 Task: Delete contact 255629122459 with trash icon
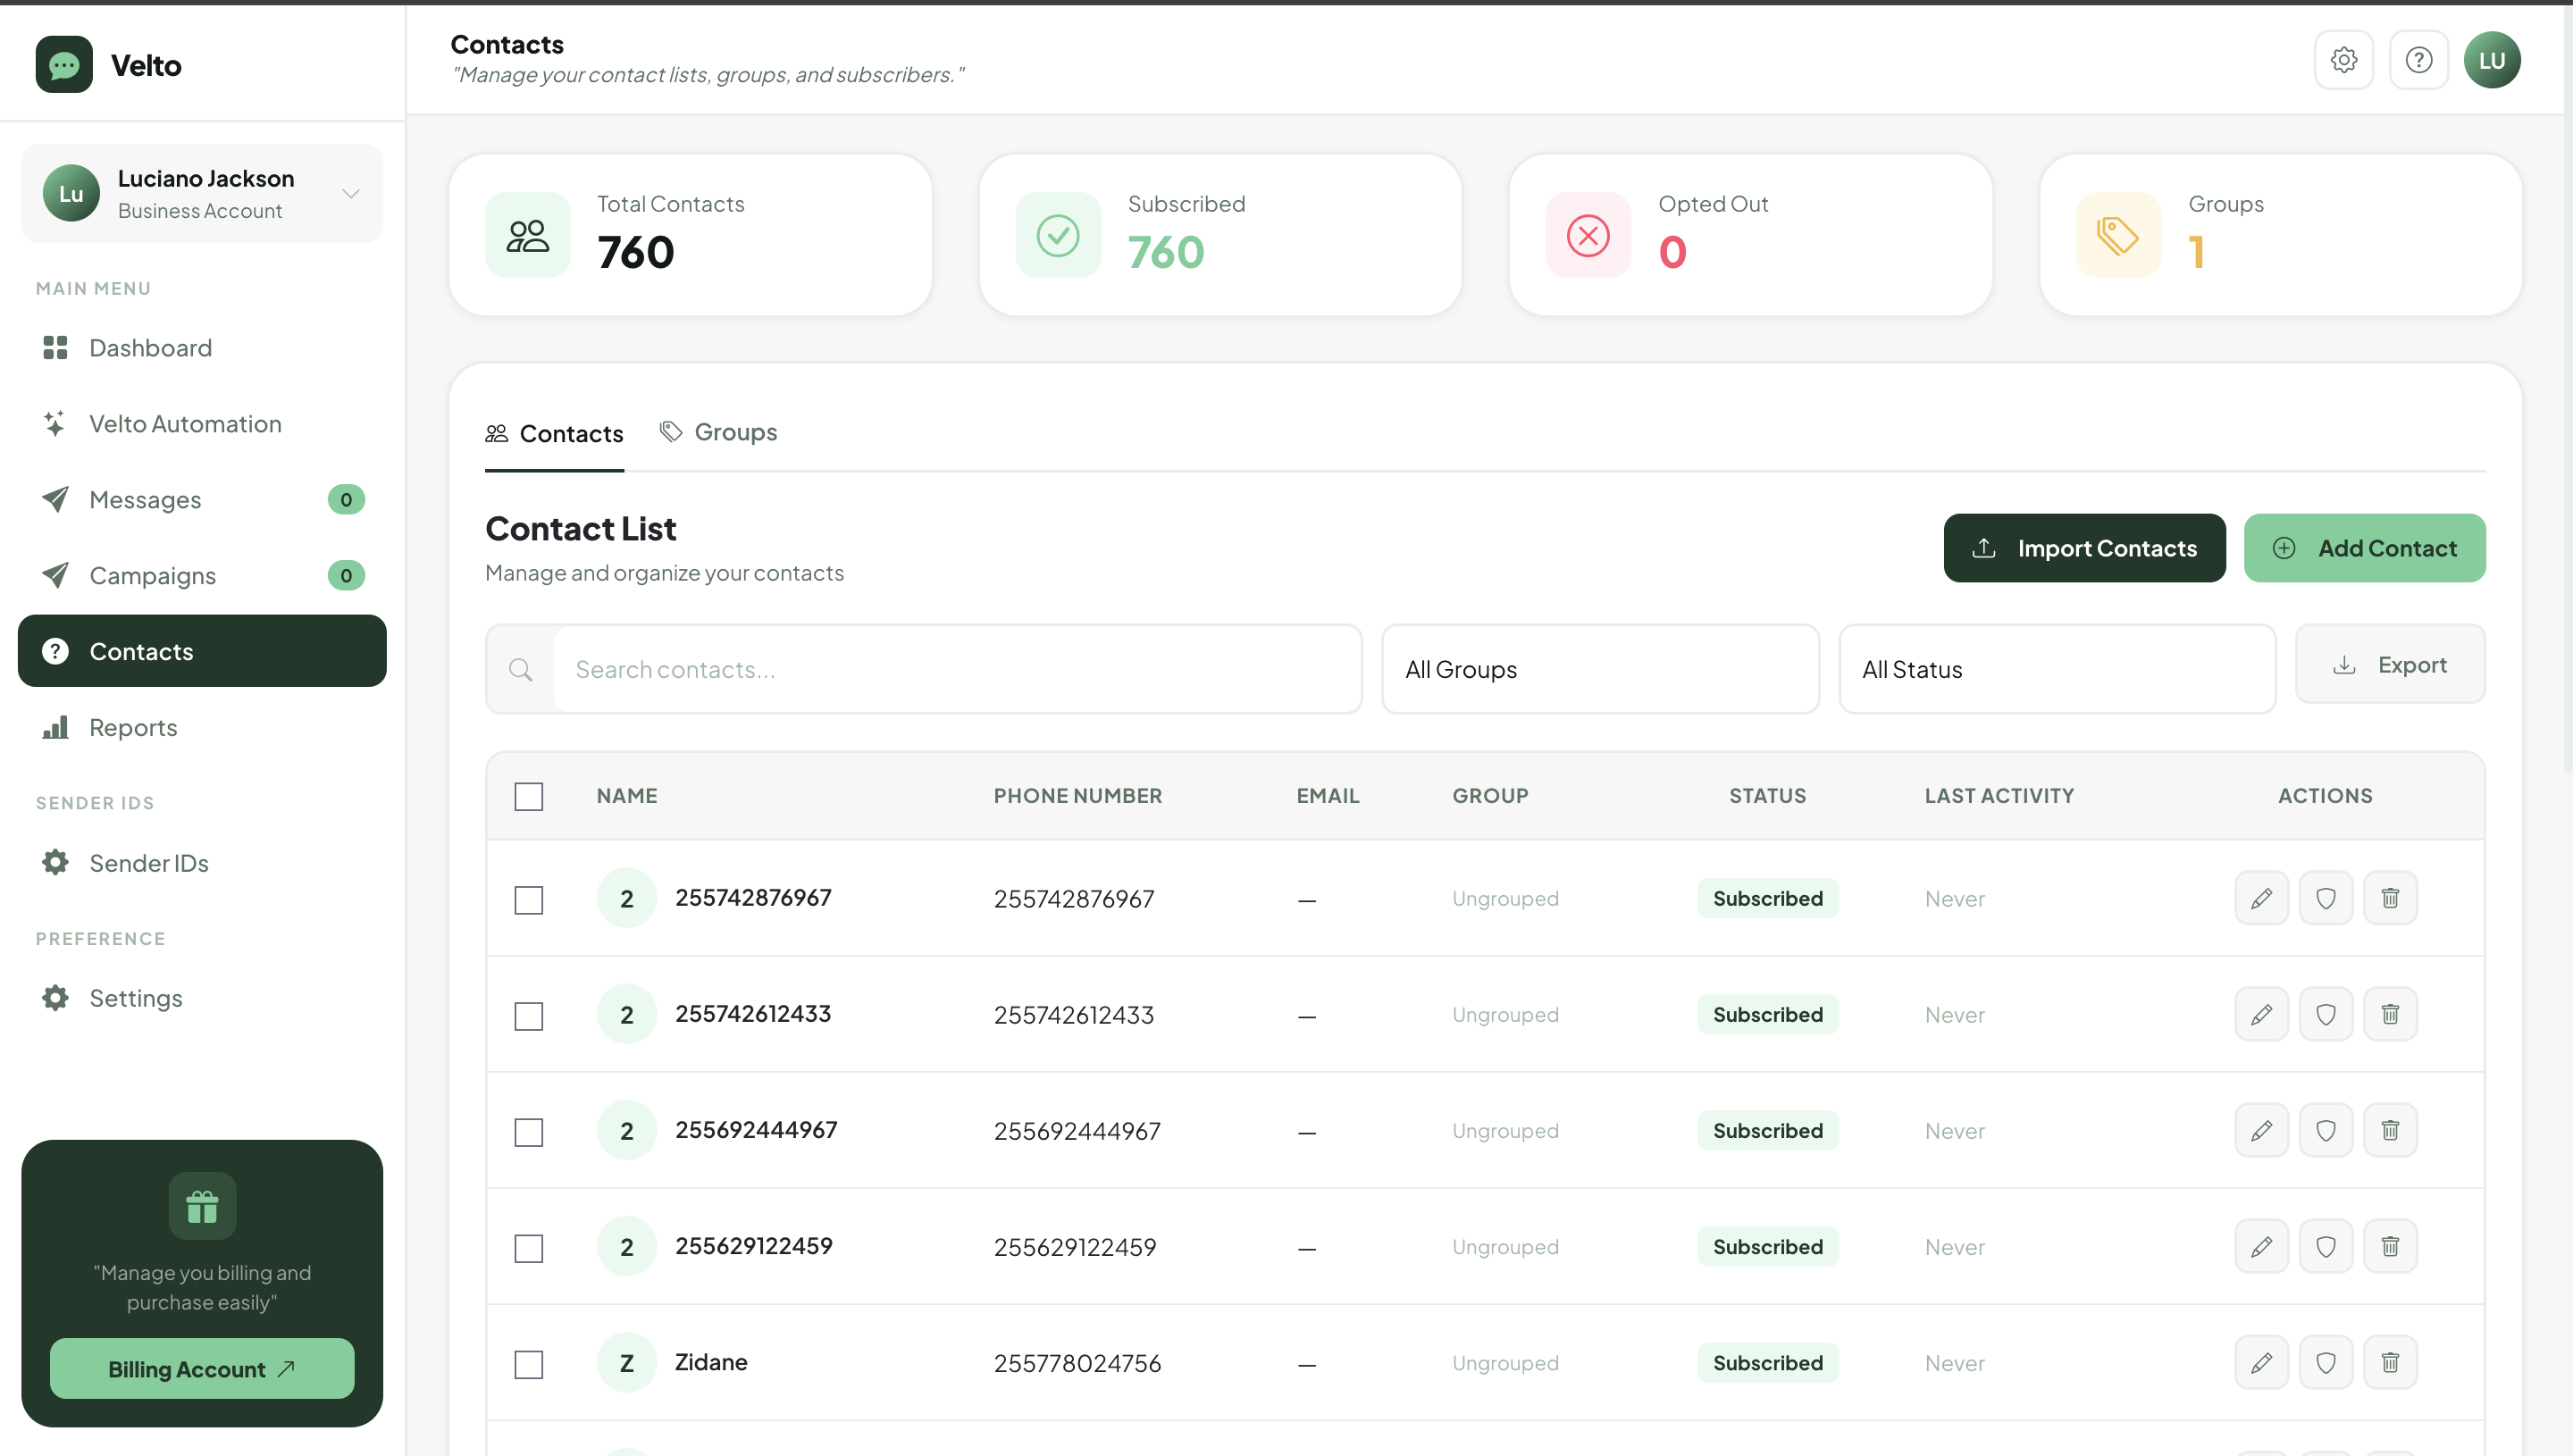click(2389, 1246)
